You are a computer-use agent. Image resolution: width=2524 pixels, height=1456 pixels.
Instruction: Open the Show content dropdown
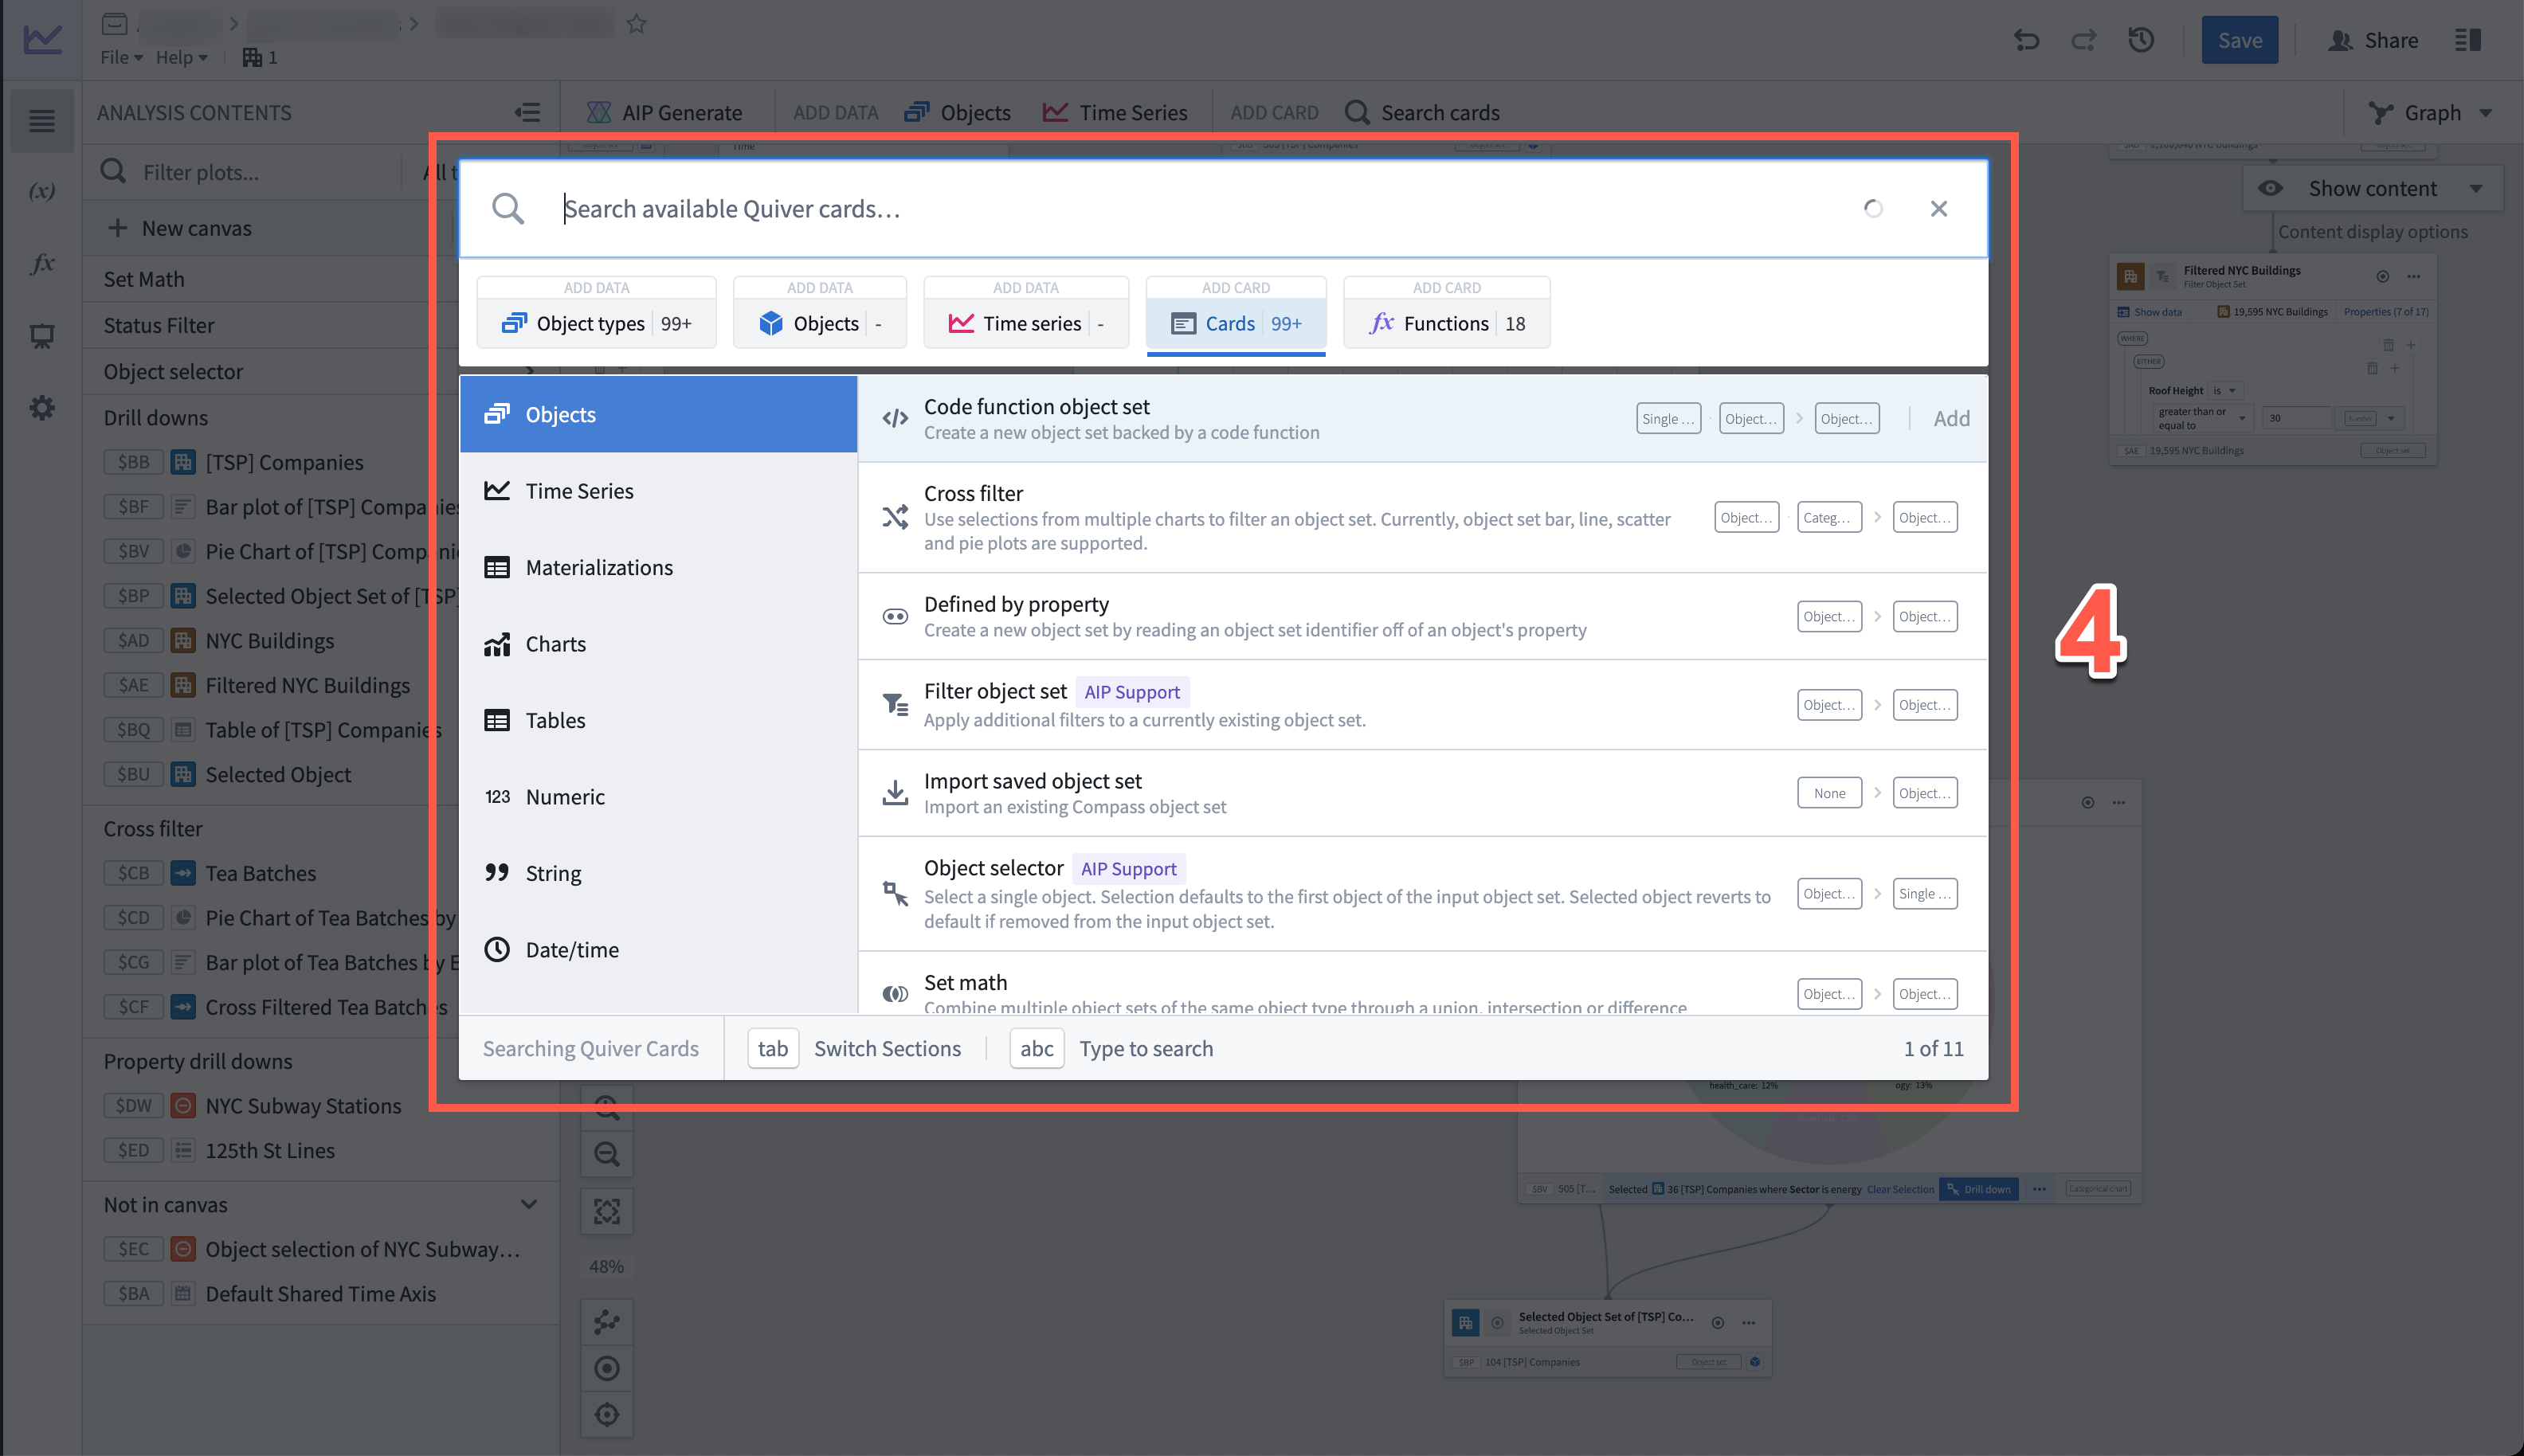[2372, 189]
